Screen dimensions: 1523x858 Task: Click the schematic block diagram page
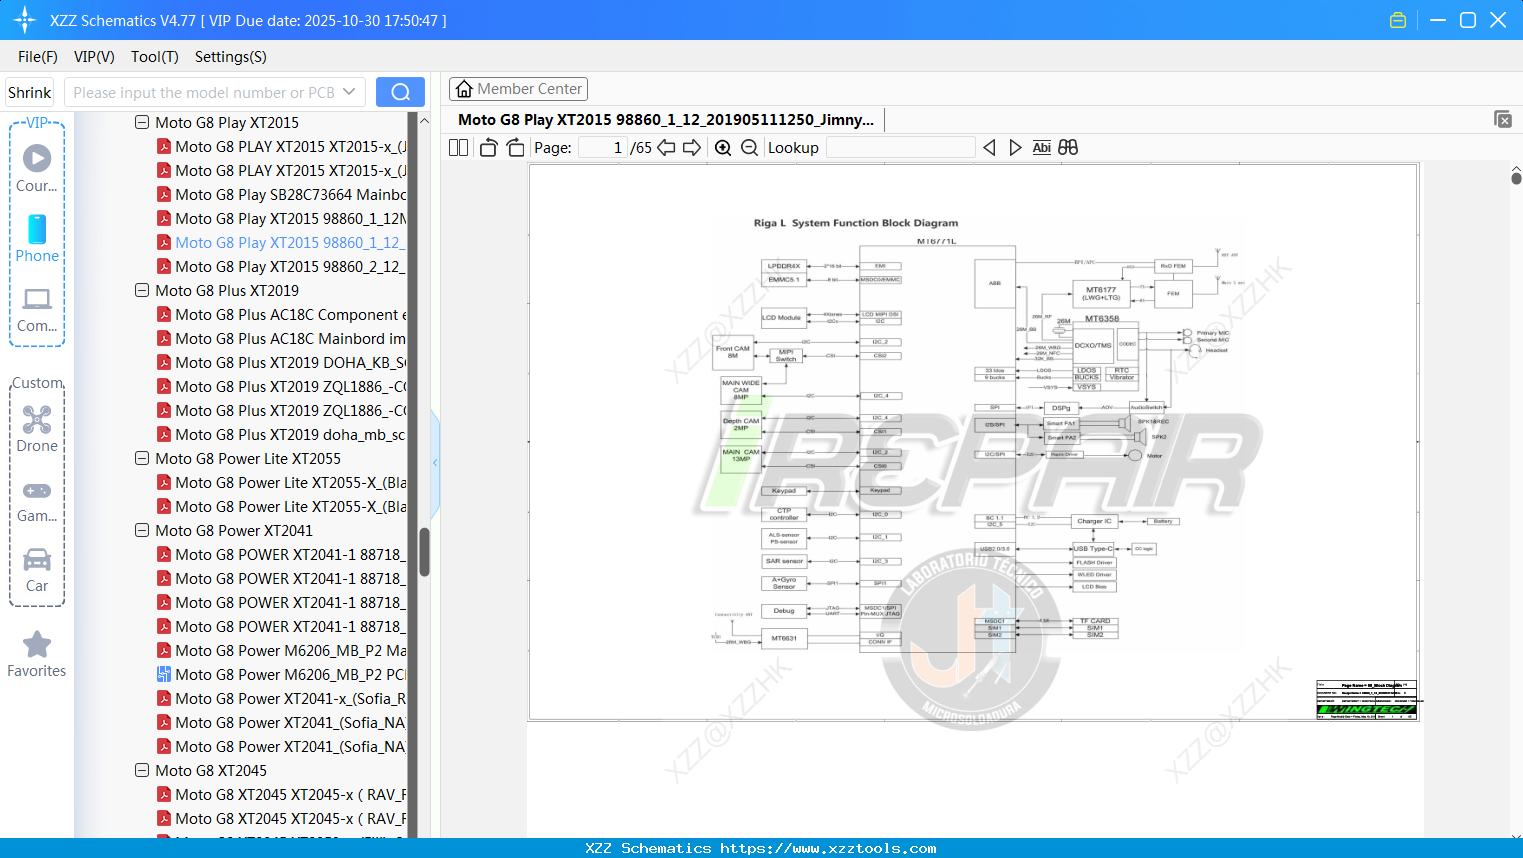pyautogui.click(x=973, y=442)
